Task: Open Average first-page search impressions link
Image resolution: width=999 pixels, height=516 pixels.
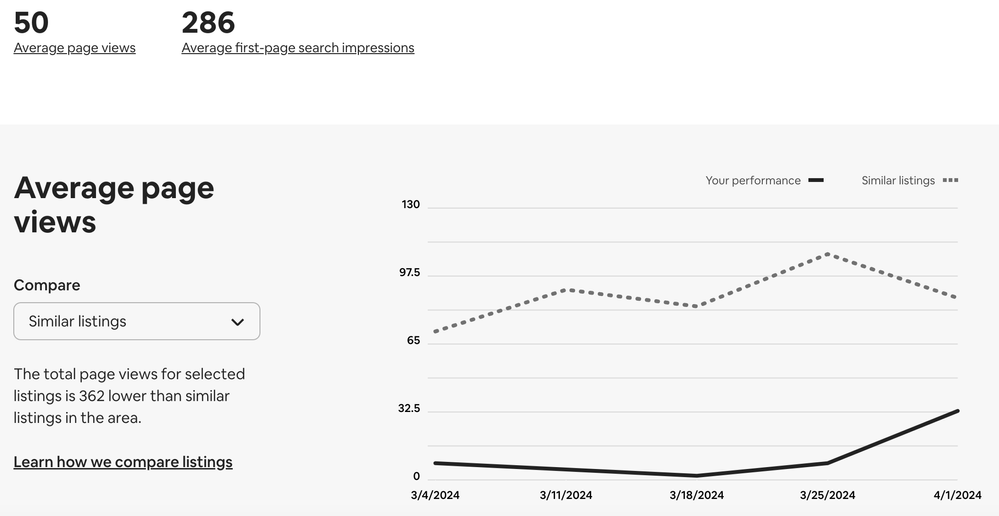Action: click(297, 48)
